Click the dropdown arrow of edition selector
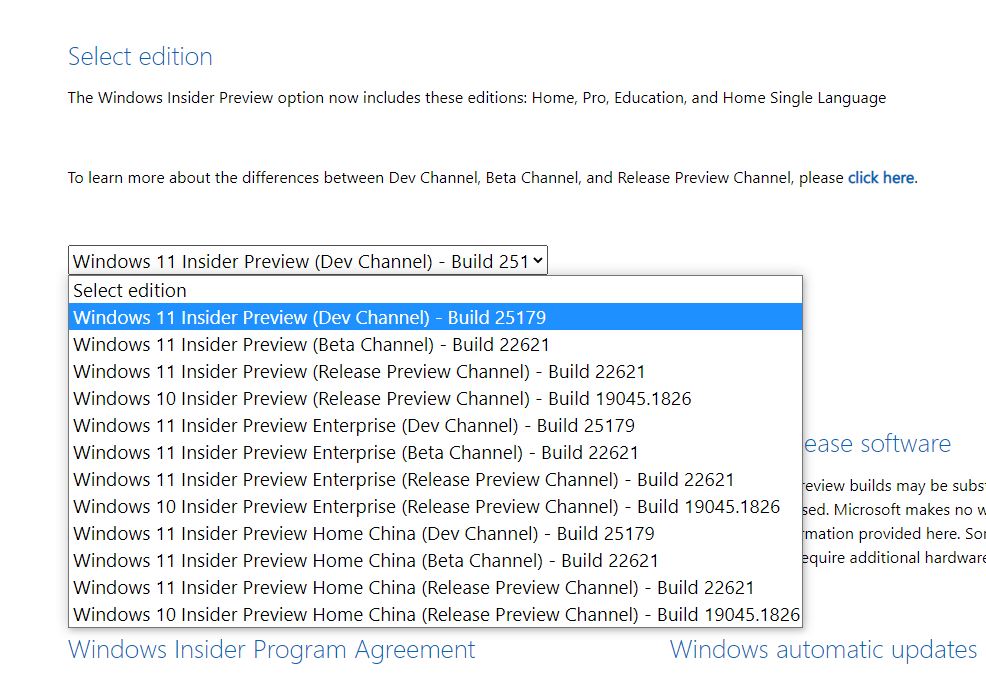The image size is (986, 677). (x=538, y=260)
